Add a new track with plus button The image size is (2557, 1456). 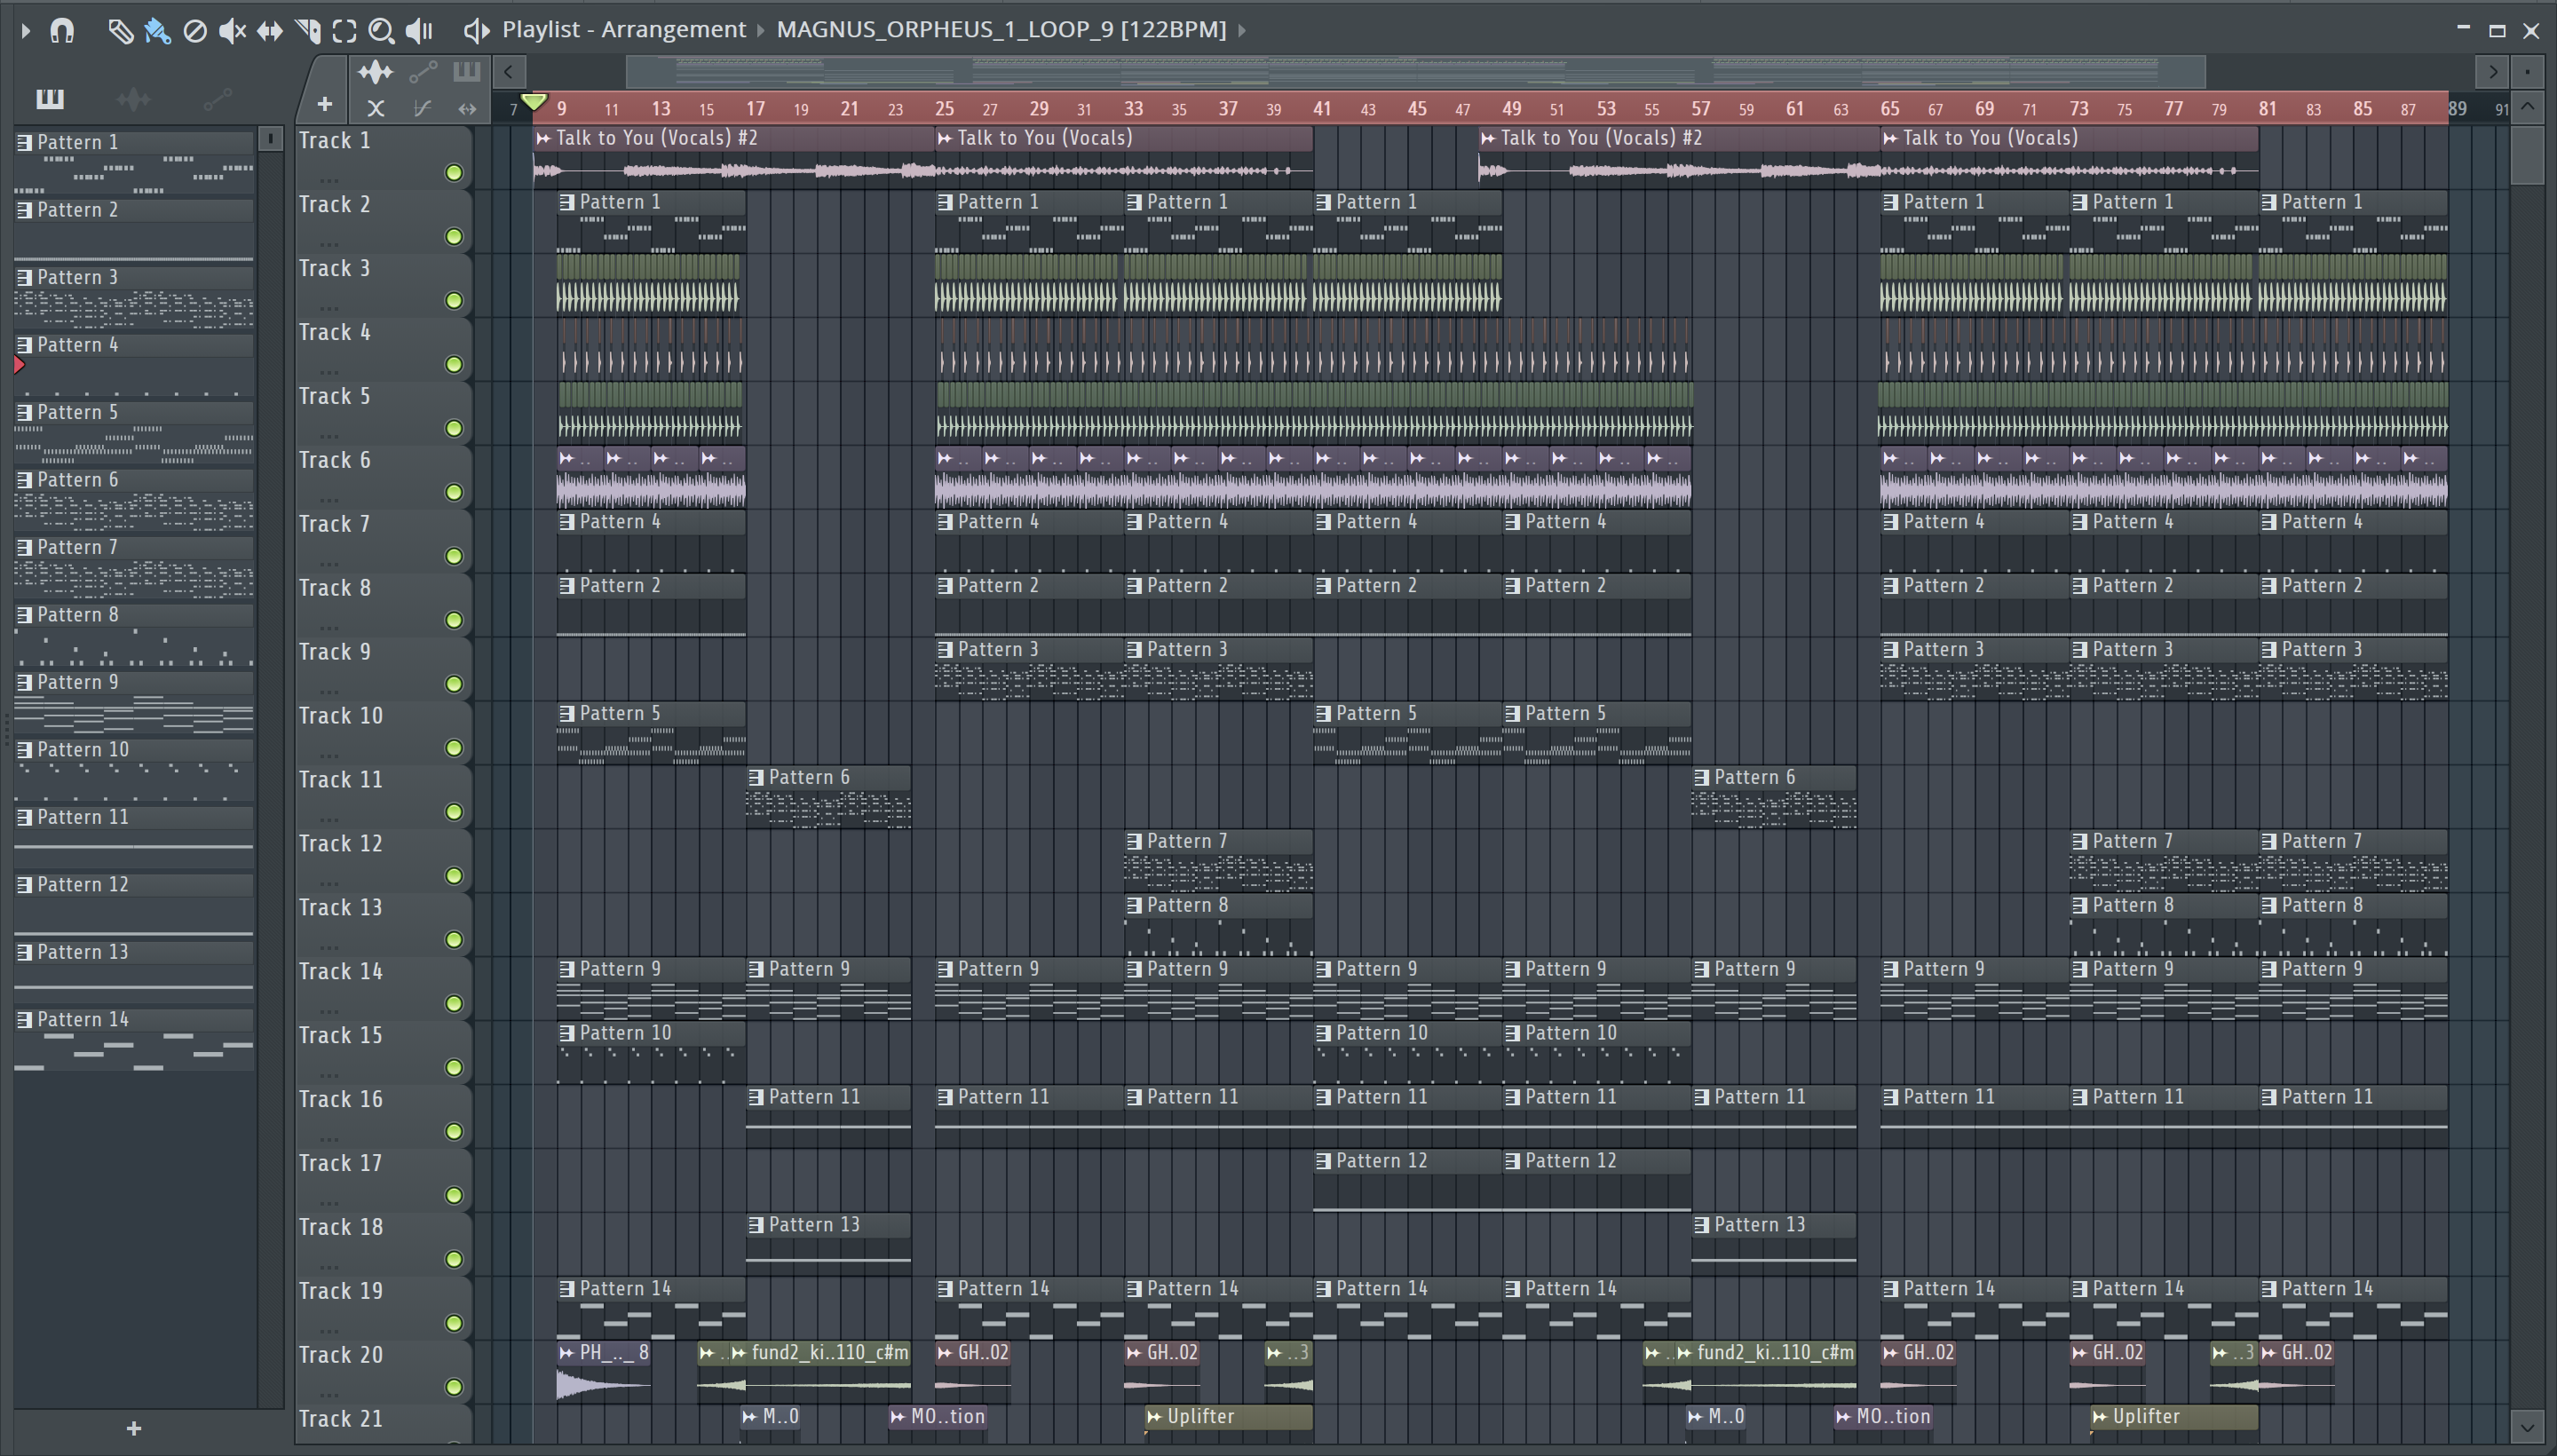point(324,104)
